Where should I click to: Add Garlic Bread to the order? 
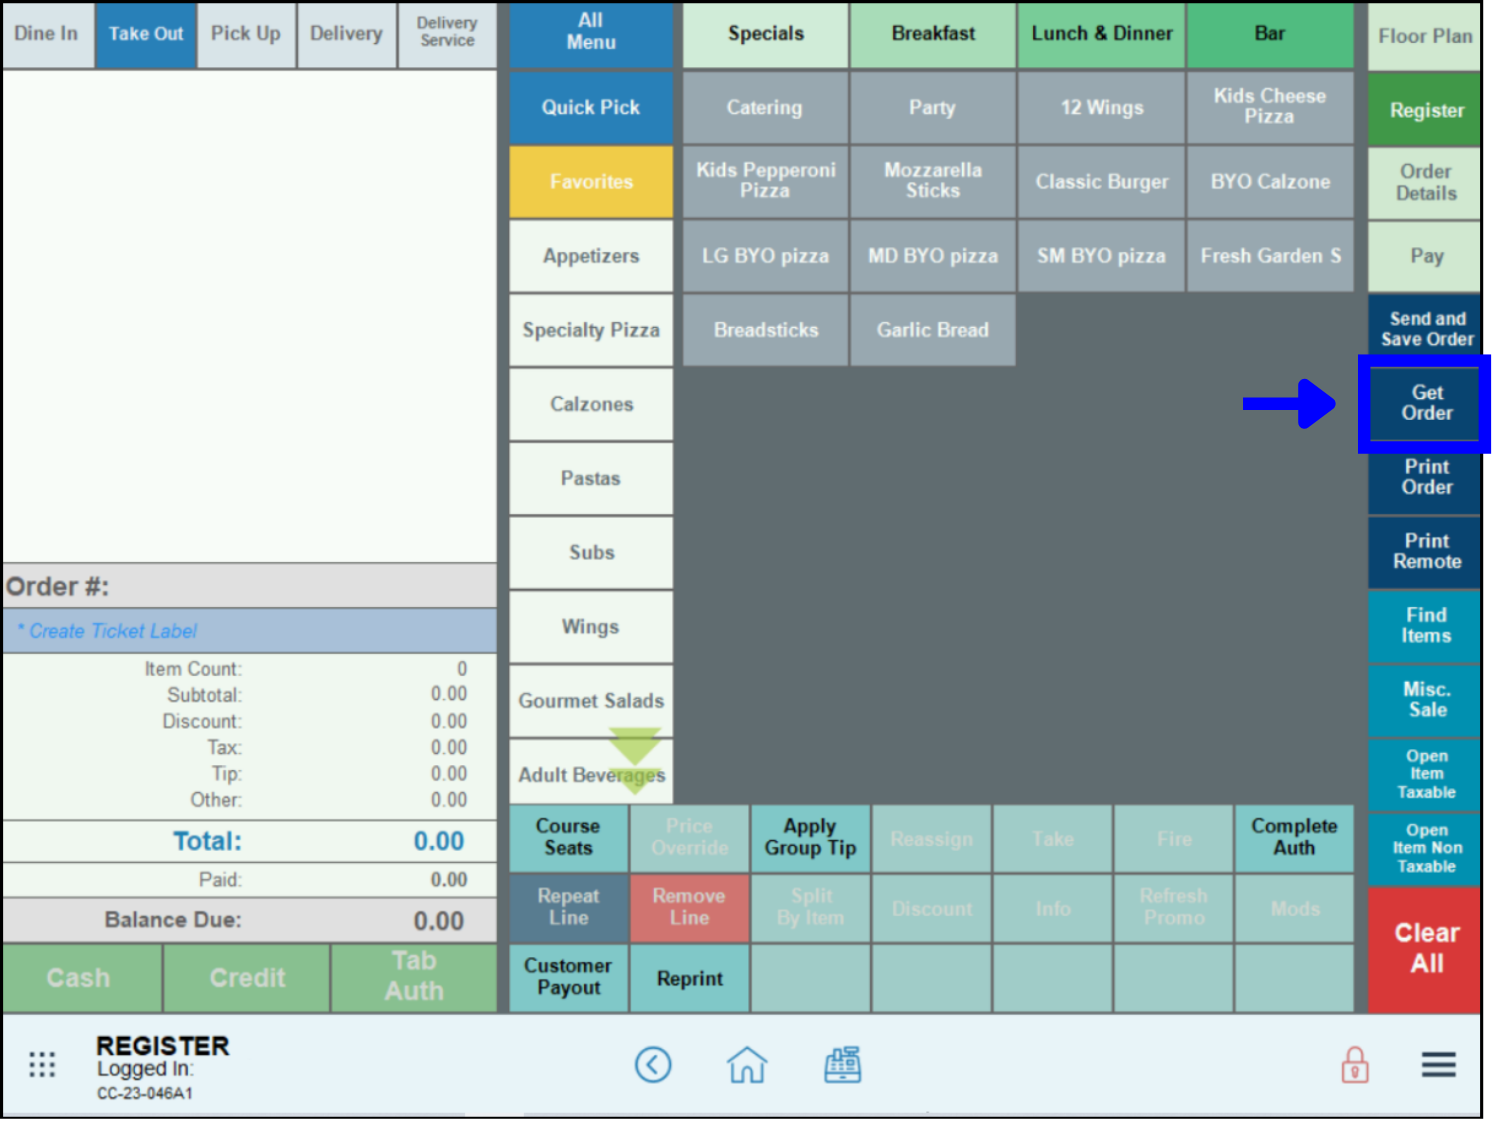933,330
